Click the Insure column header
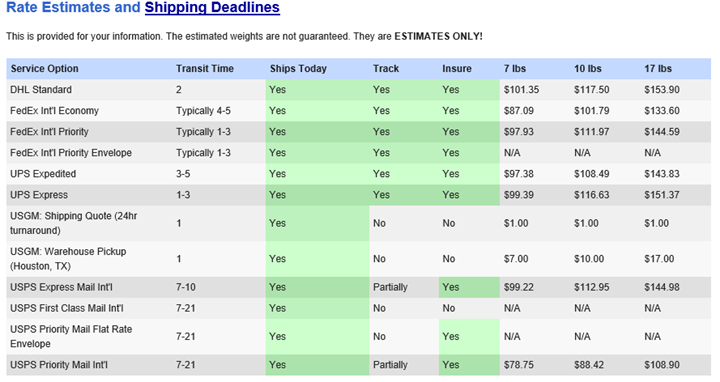This screenshot has height=382, width=720. point(457,69)
